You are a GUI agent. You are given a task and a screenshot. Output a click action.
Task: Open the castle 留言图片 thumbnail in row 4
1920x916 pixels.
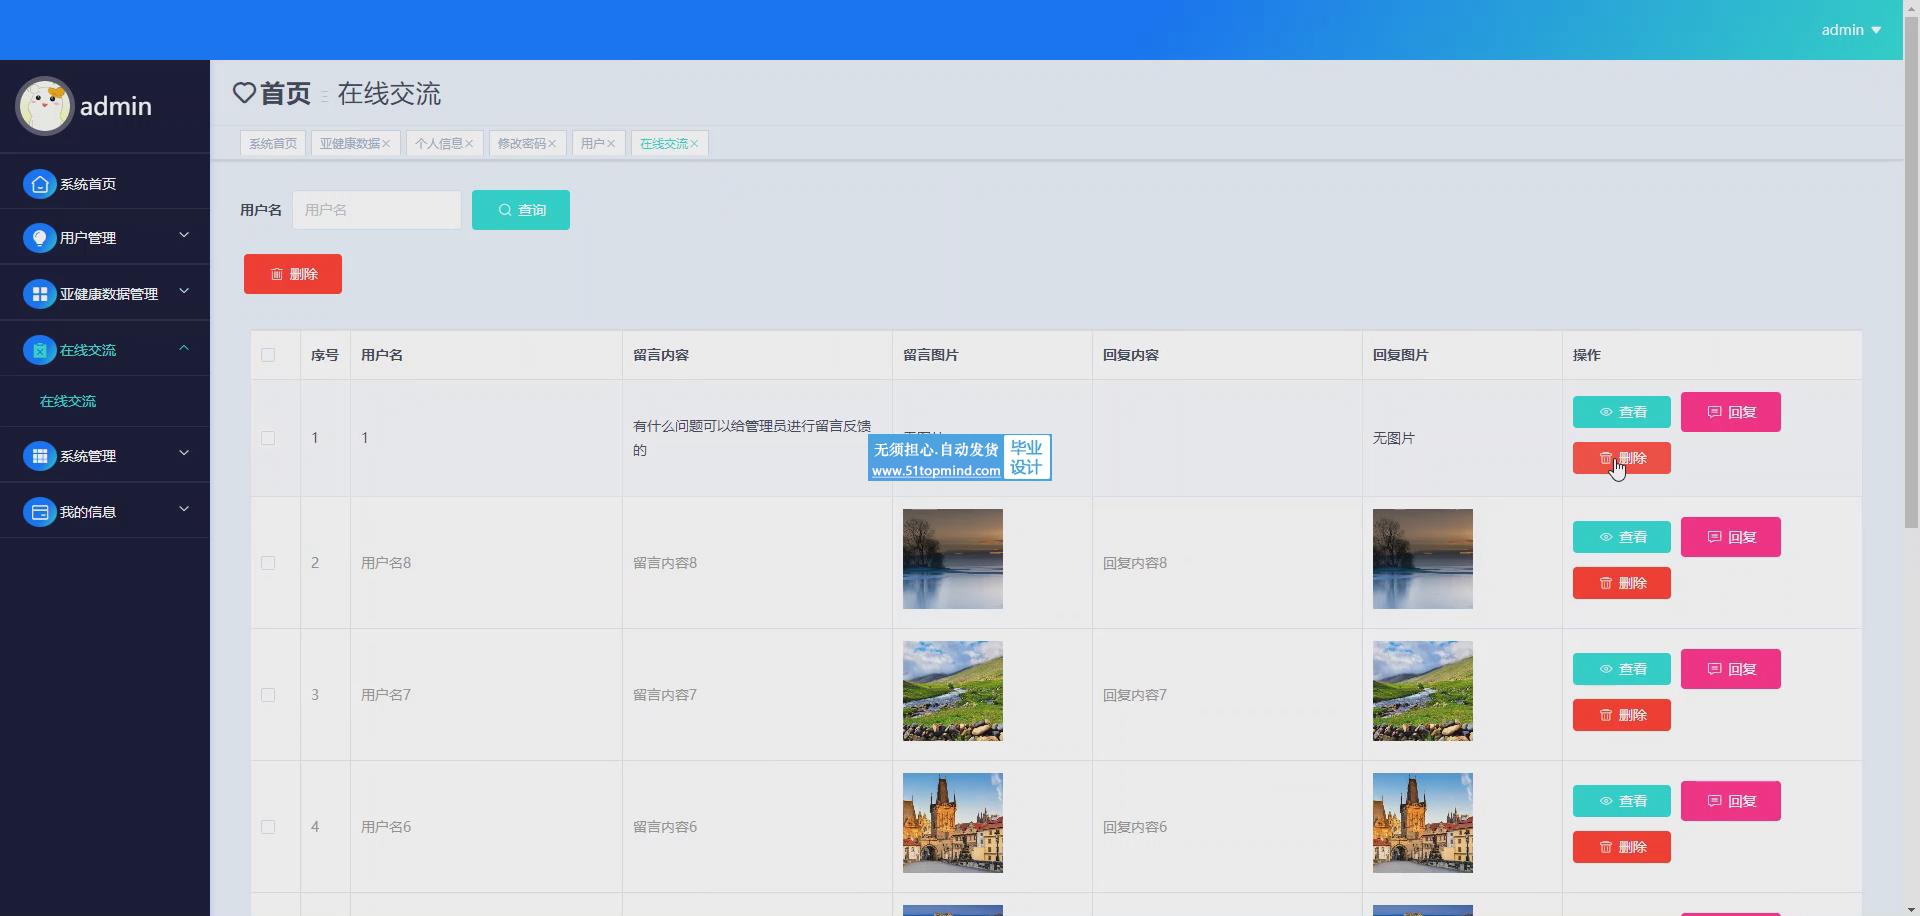[953, 823]
